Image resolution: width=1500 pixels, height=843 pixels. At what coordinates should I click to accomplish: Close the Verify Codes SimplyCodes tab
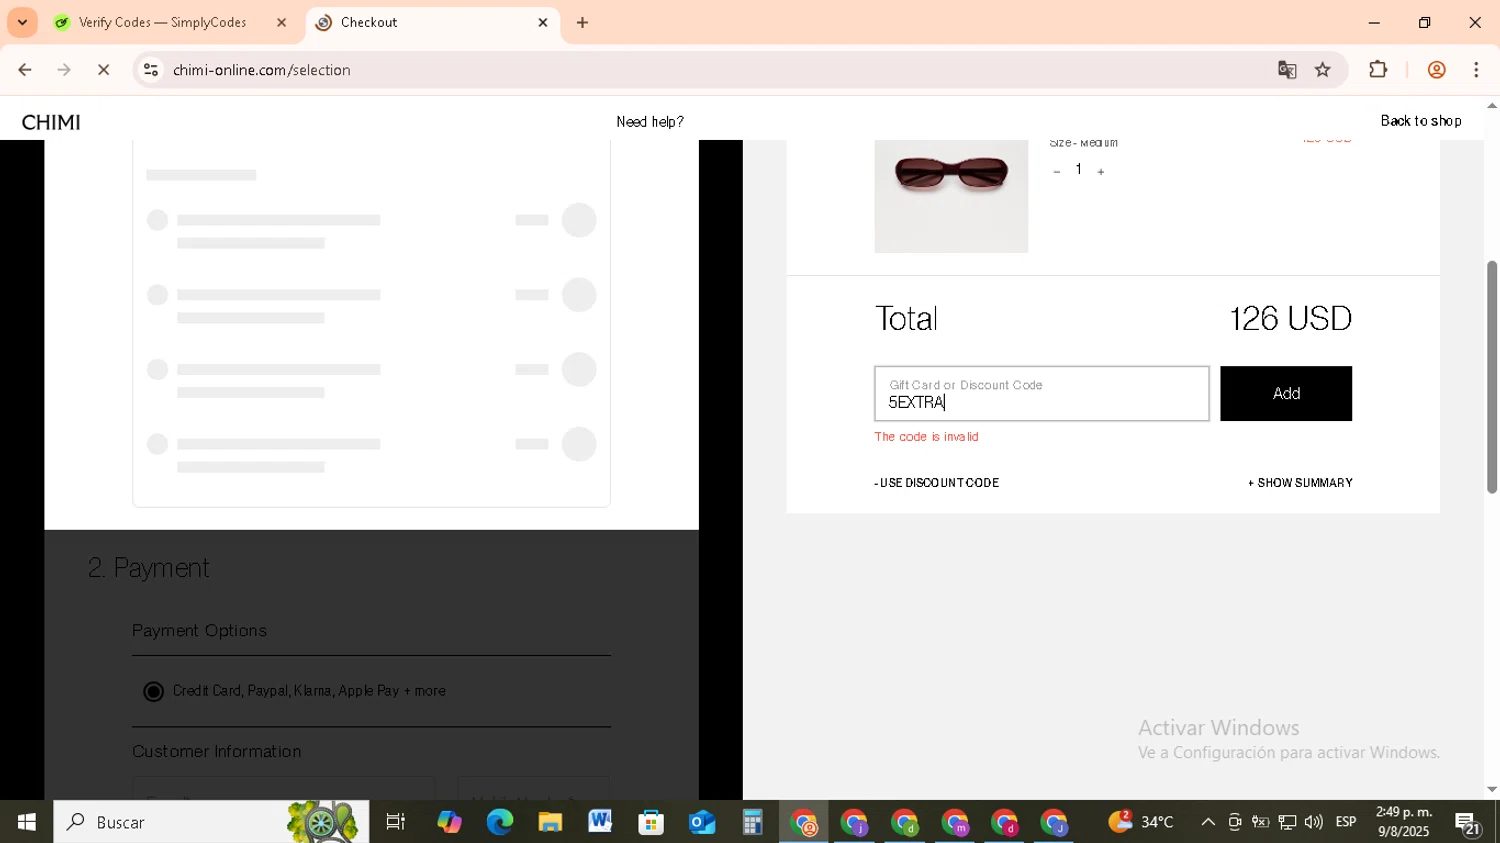pos(281,22)
